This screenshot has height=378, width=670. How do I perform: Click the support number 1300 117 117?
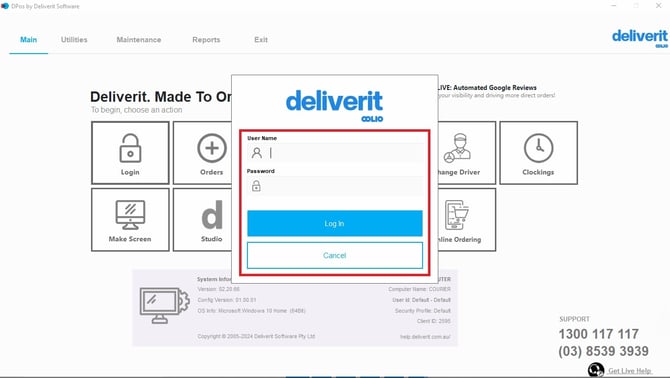(599, 334)
